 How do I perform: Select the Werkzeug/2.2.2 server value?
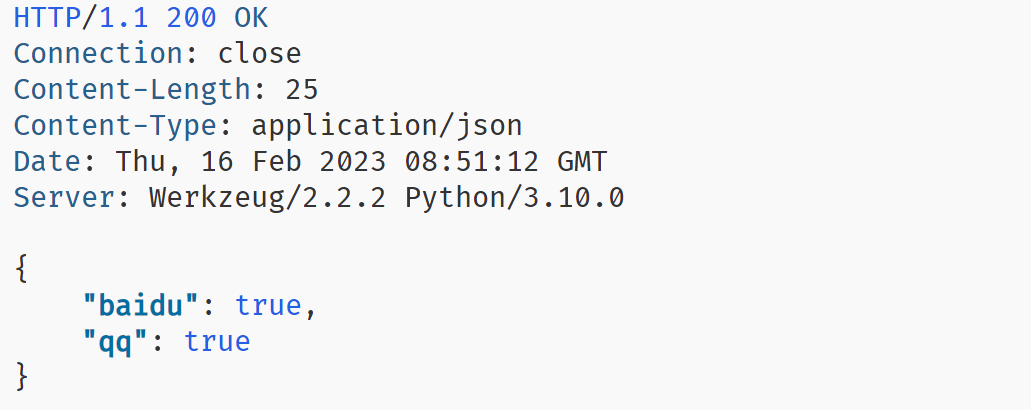(x=268, y=198)
